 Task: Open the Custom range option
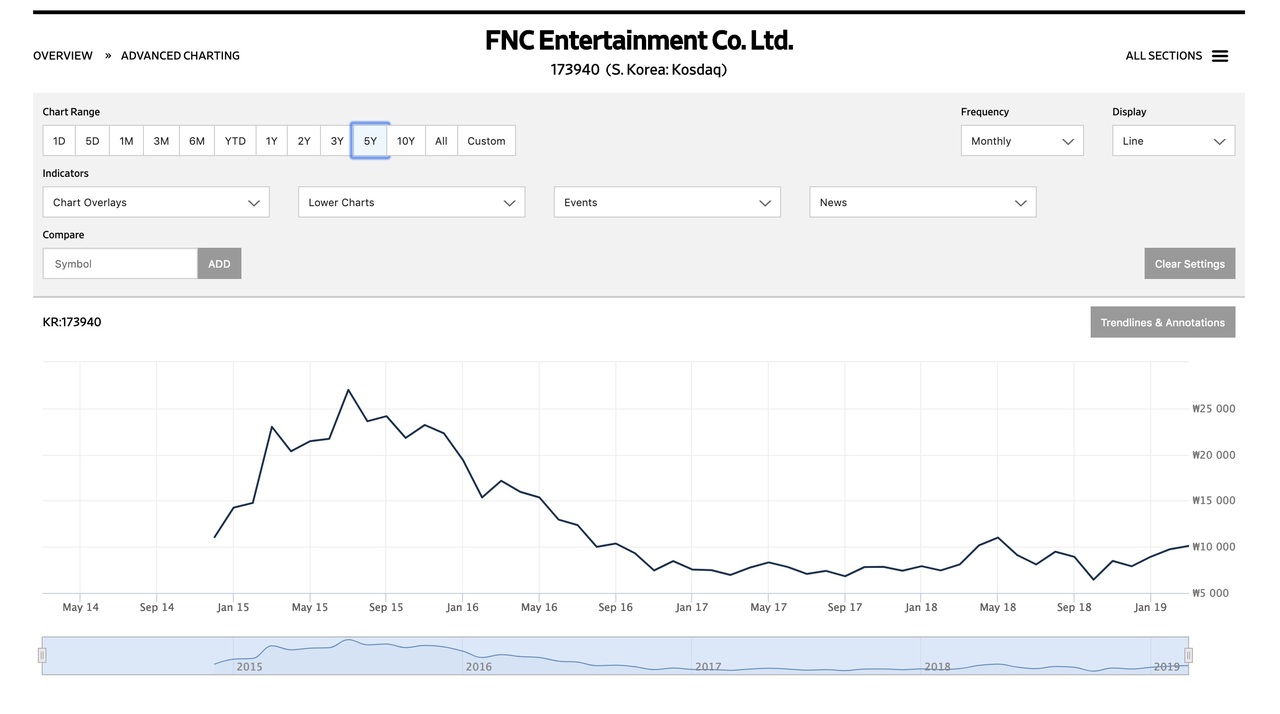coord(486,141)
